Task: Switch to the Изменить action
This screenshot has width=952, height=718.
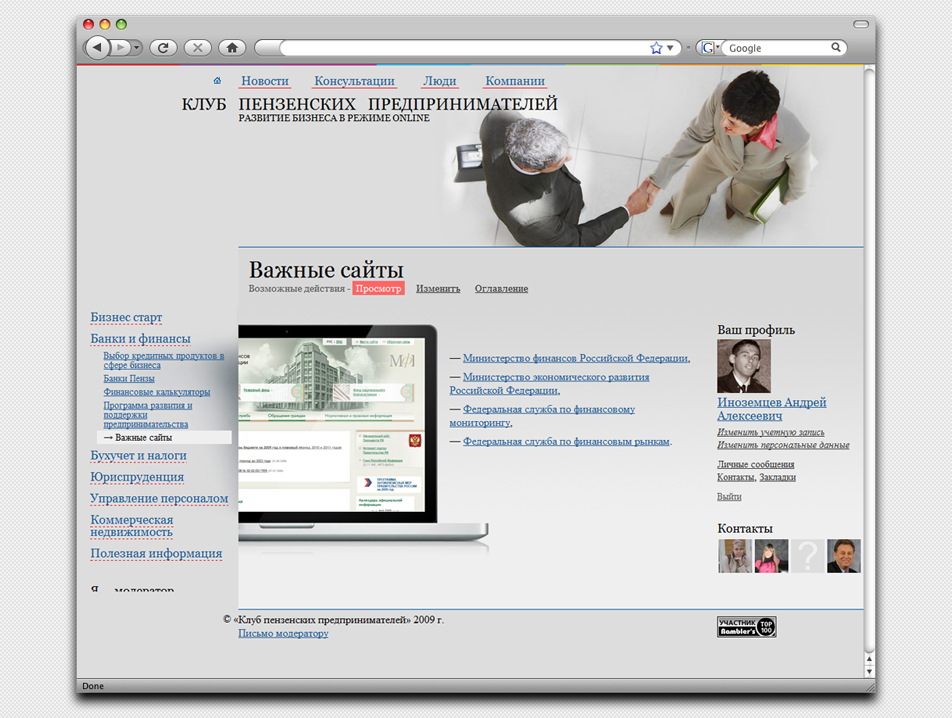Action: [438, 289]
